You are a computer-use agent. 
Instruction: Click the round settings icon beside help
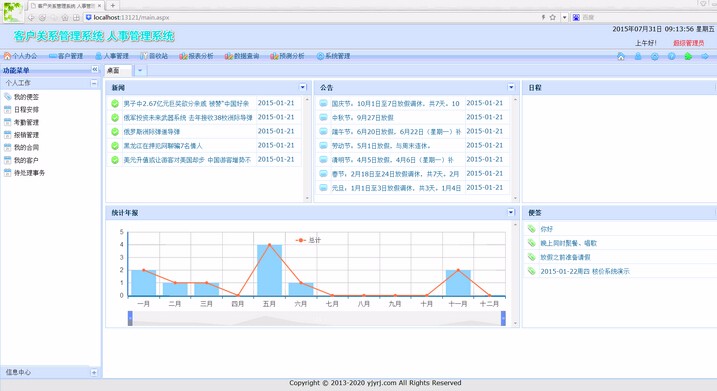click(655, 56)
